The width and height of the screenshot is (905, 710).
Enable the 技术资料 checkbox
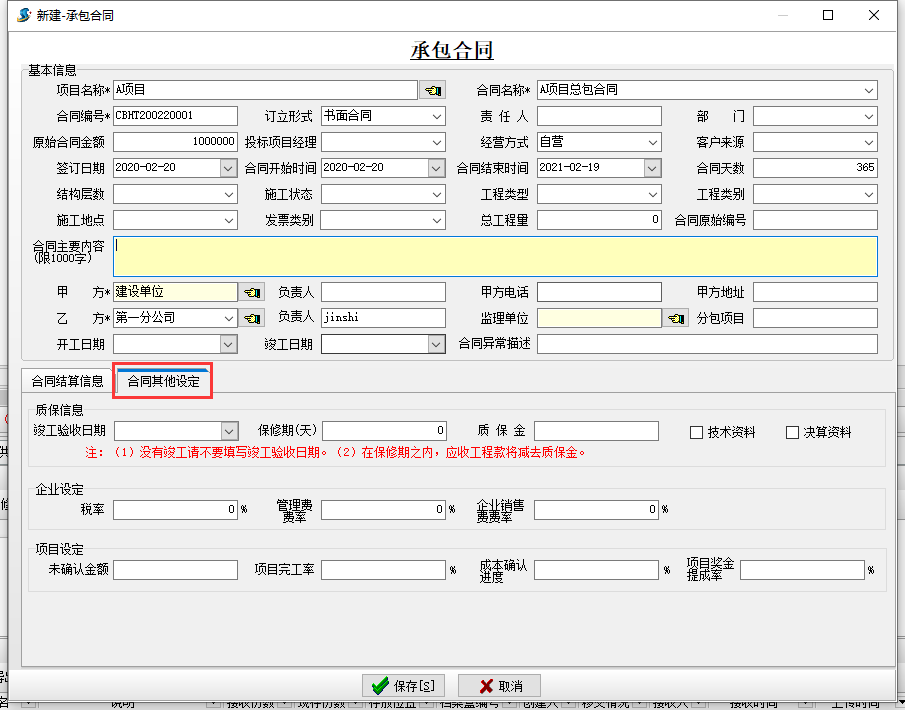point(697,433)
